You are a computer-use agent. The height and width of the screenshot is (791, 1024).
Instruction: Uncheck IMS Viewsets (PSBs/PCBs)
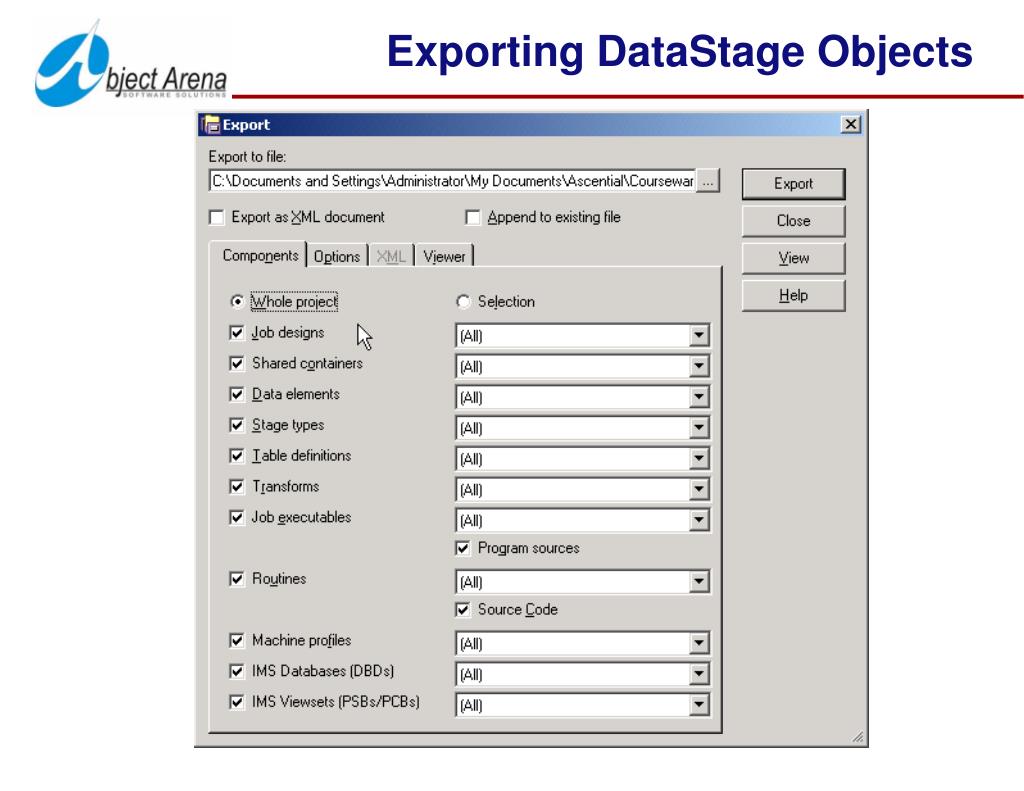click(x=237, y=702)
